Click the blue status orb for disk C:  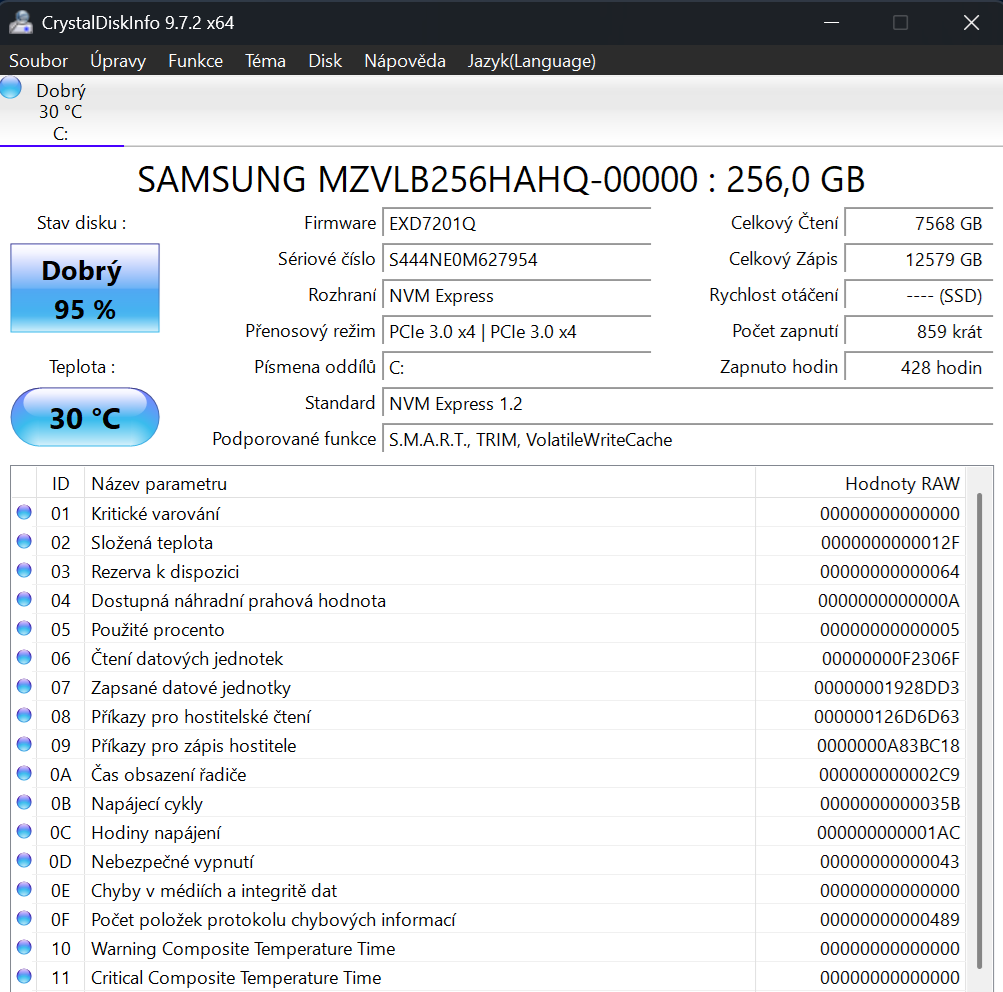12,88
